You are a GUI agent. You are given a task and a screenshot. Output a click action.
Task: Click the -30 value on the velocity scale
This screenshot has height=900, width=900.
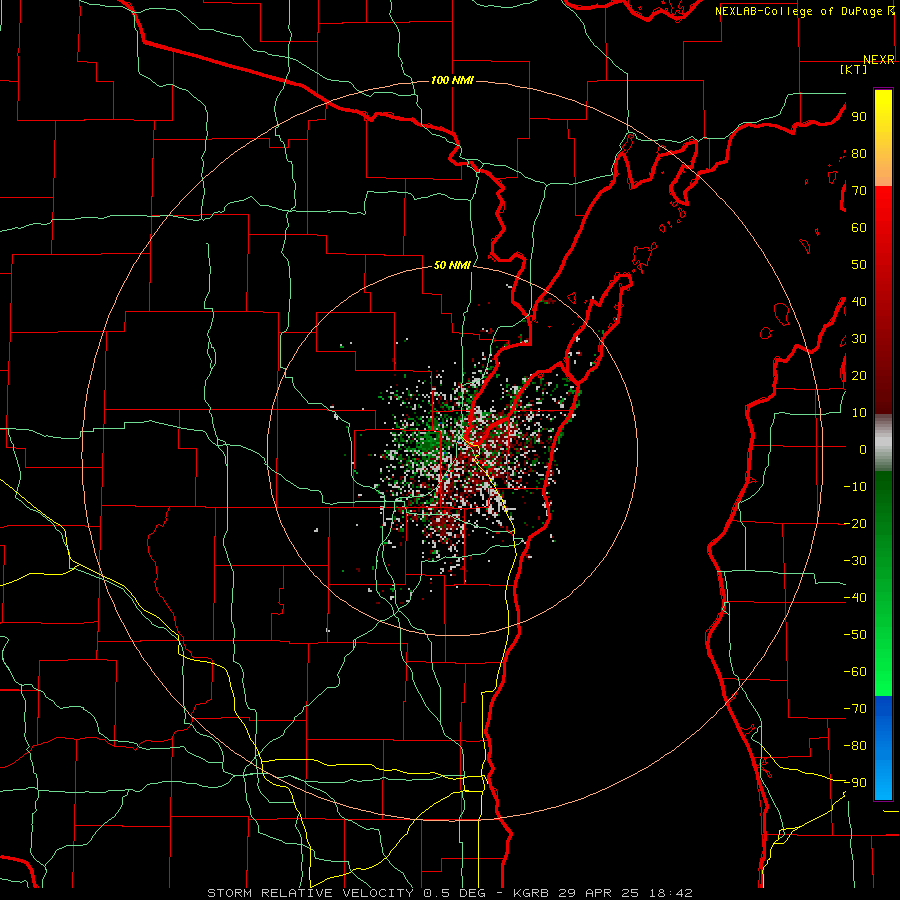(855, 561)
